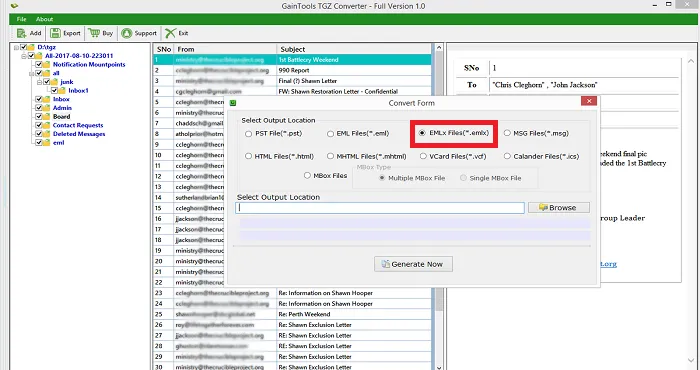Image resolution: width=700 pixels, height=370 pixels.
Task: Select 'FW: Shawn Restoration Letter - Confidential'
Action: click(x=293, y=91)
